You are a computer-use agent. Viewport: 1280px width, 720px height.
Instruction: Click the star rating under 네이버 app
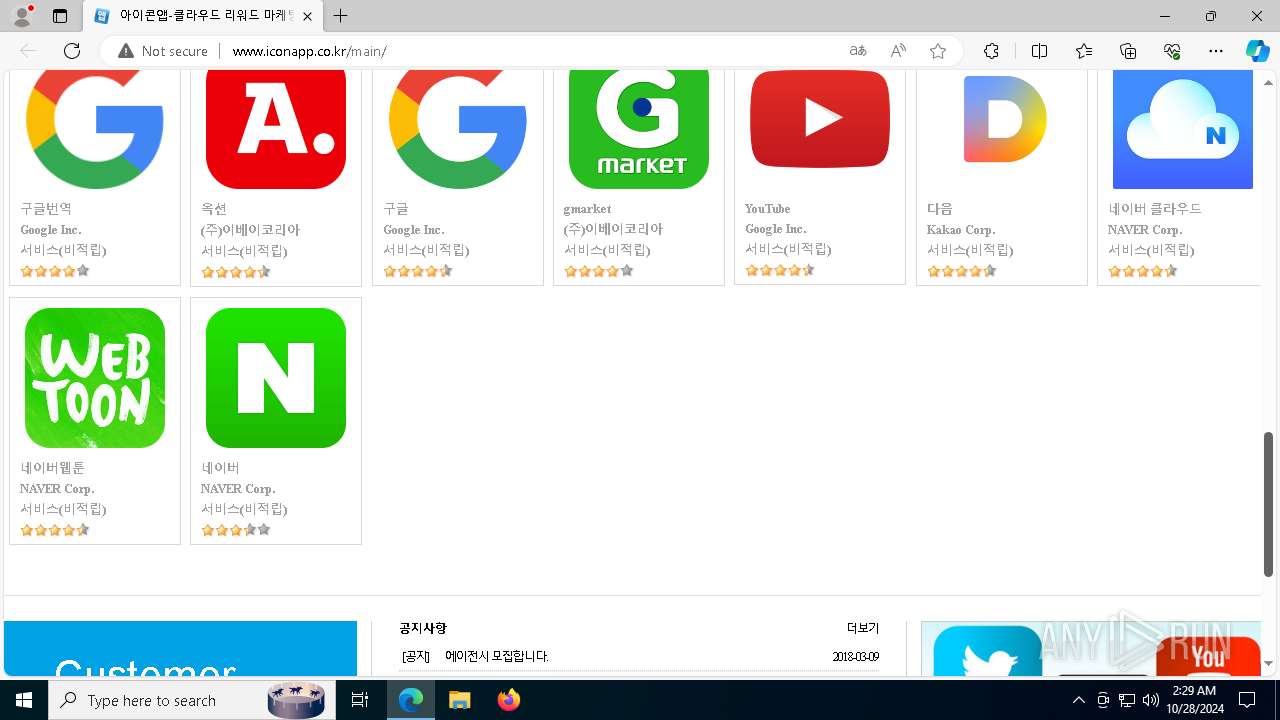point(236,530)
